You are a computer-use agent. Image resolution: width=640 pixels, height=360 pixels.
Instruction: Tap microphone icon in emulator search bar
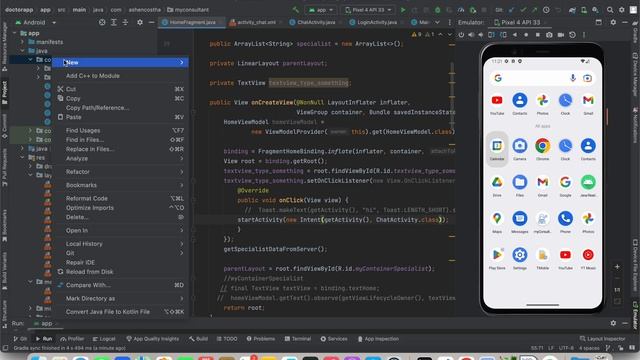[573, 78]
